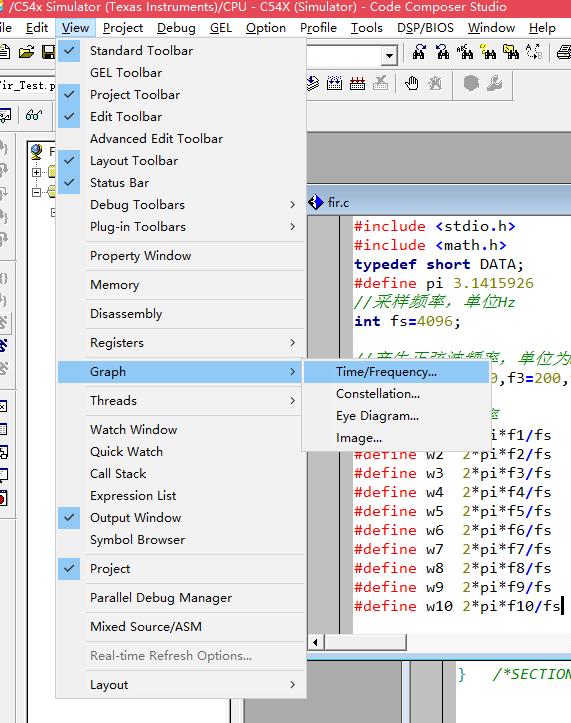Open the Property Window item
Image resolution: width=571 pixels, height=723 pixels.
click(181, 256)
